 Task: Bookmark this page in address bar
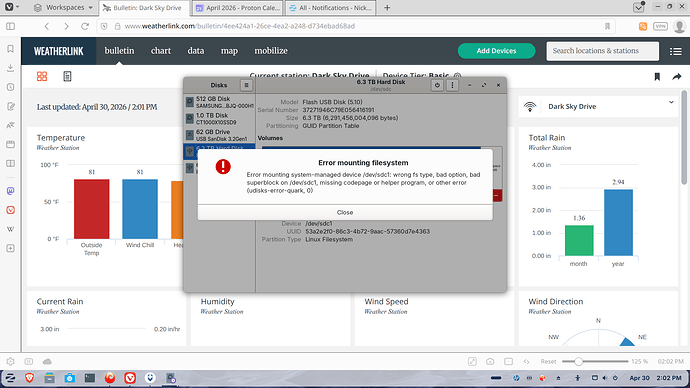(607, 26)
